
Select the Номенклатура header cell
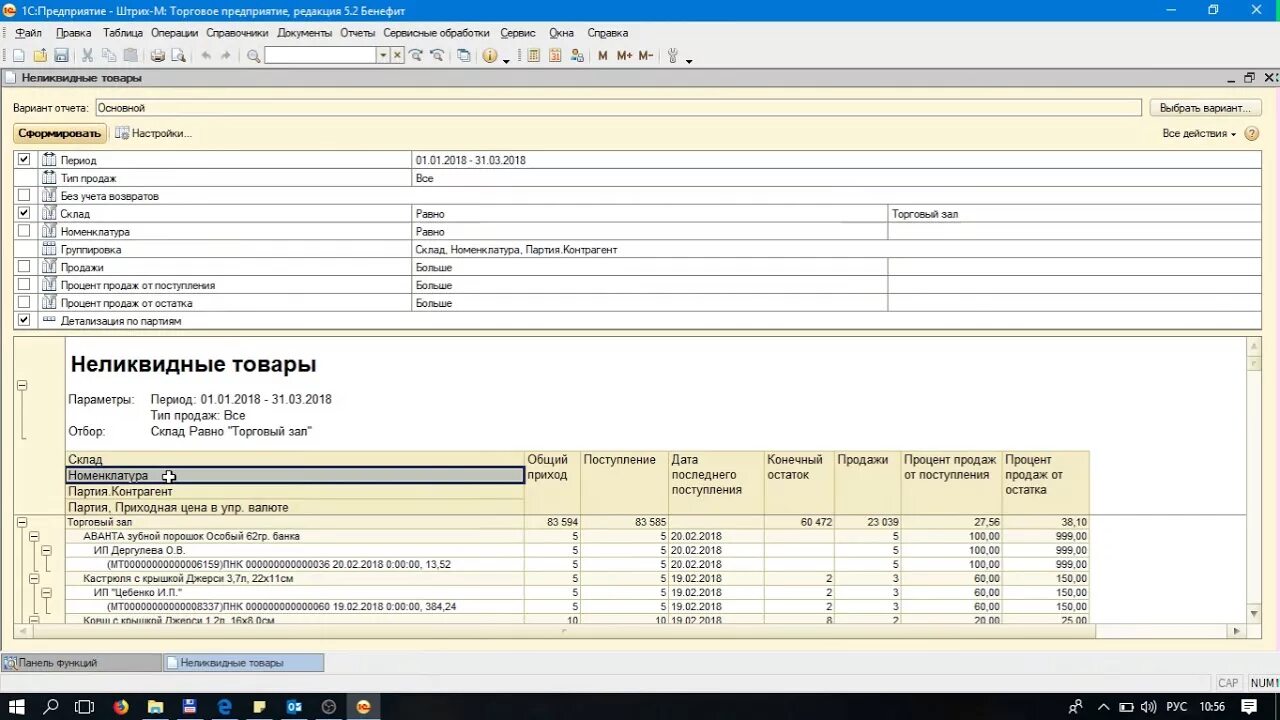coord(295,476)
